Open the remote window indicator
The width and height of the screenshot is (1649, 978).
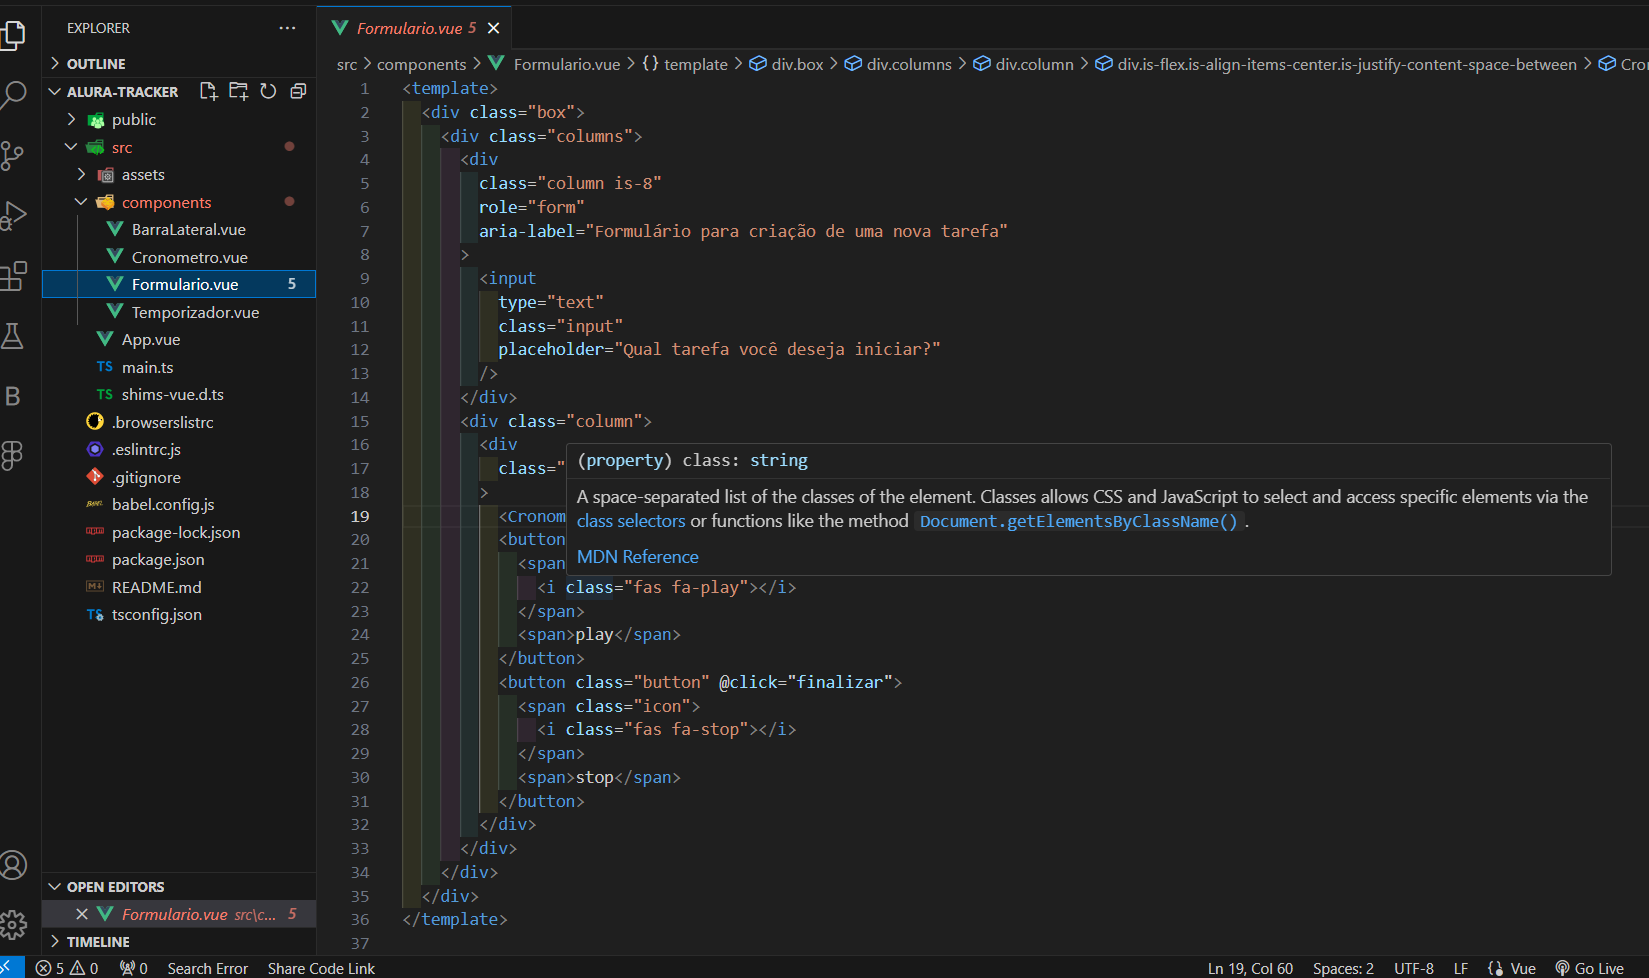[x=11, y=968]
